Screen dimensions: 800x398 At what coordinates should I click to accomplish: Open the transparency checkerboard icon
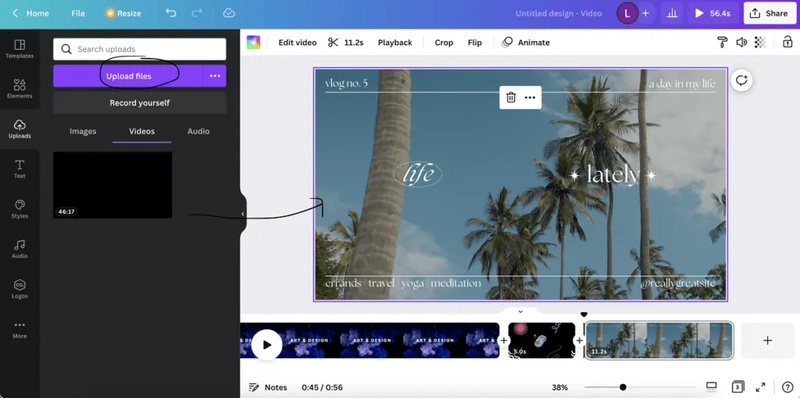coord(760,42)
